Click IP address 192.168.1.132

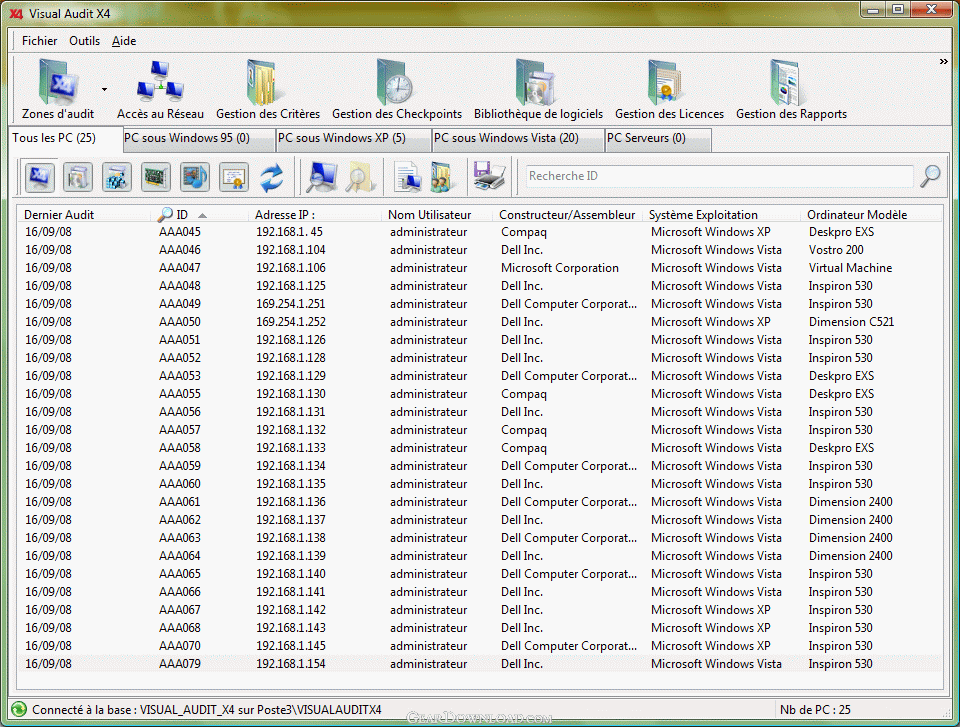[x=291, y=430]
